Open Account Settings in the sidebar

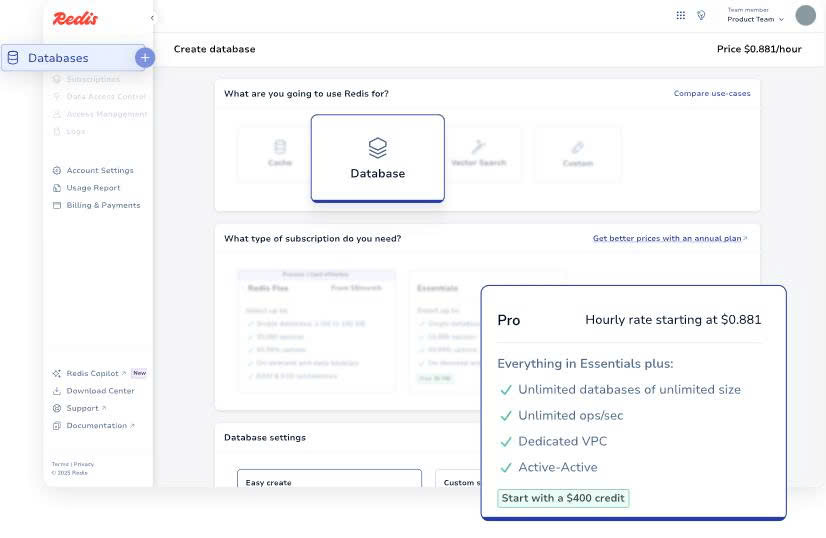(99, 171)
